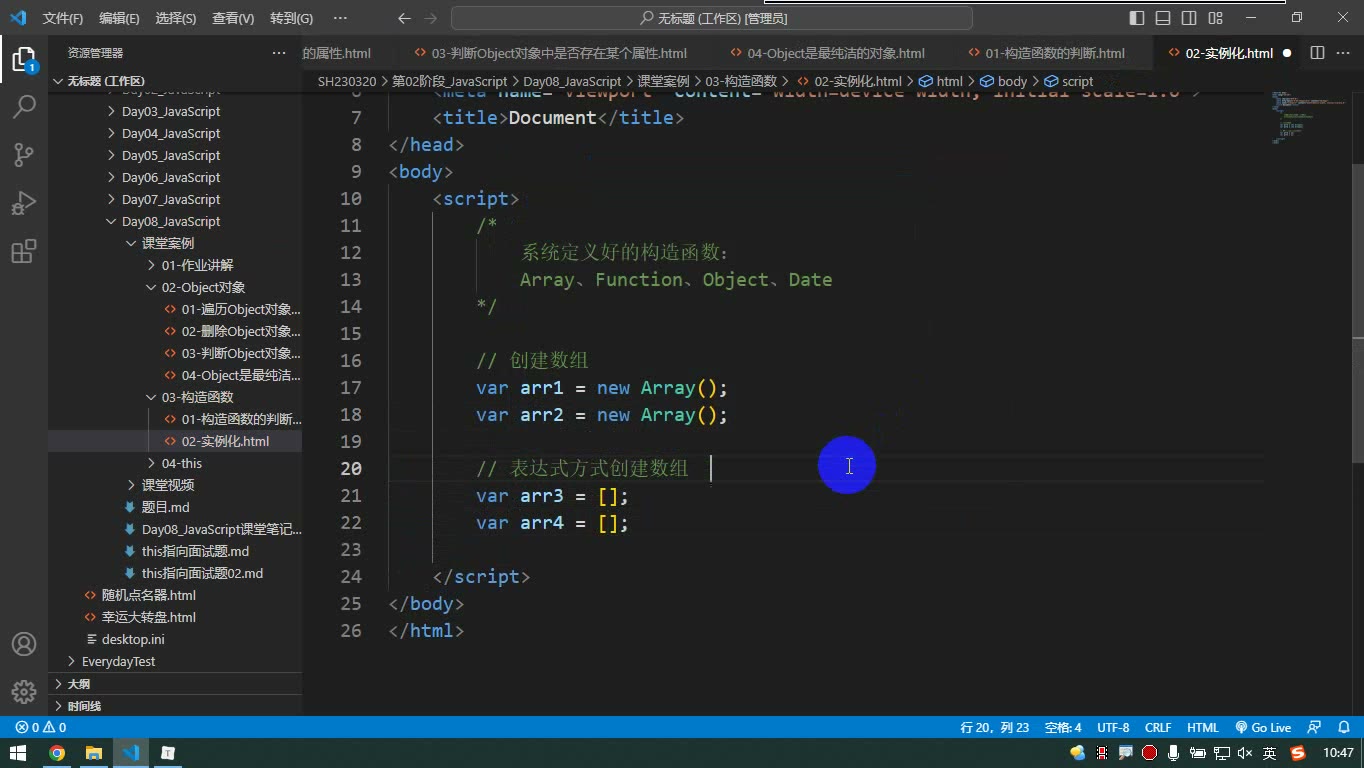Viewport: 1364px width, 768px height.
Task: Open the Source Control view
Action: pyautogui.click(x=24, y=154)
